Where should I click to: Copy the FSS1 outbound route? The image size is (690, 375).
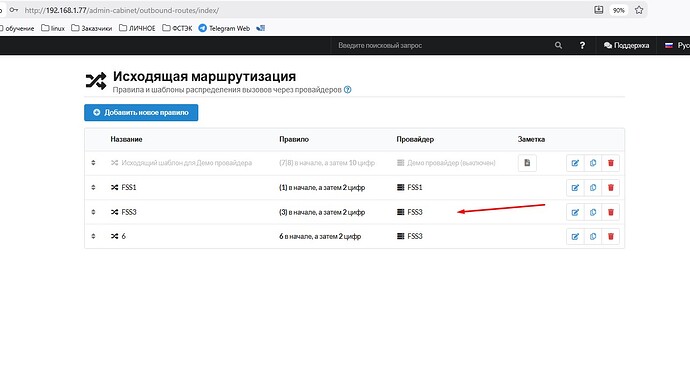coord(593,188)
